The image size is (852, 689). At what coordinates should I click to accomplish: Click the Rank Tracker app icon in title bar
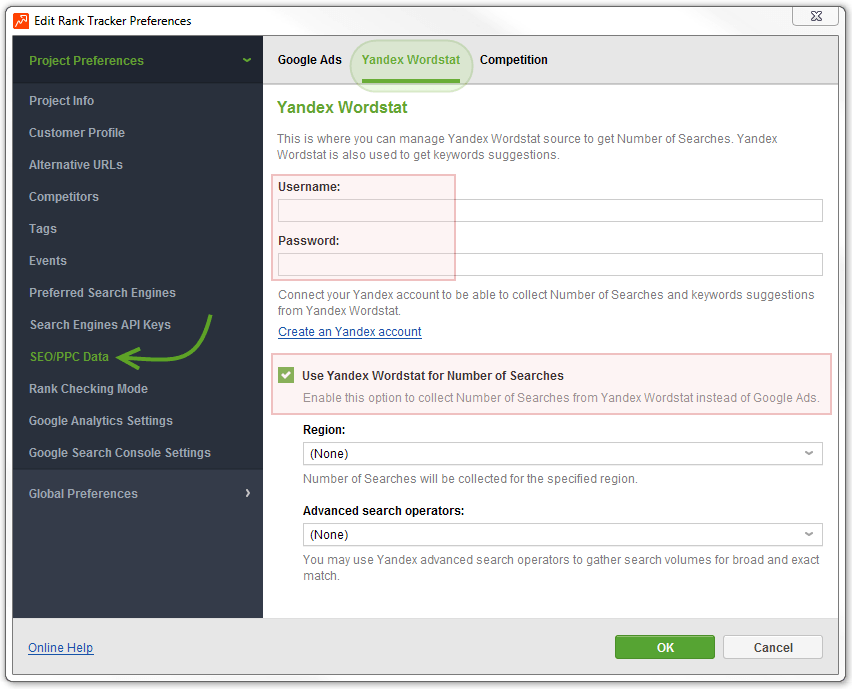pyautogui.click(x=21, y=21)
